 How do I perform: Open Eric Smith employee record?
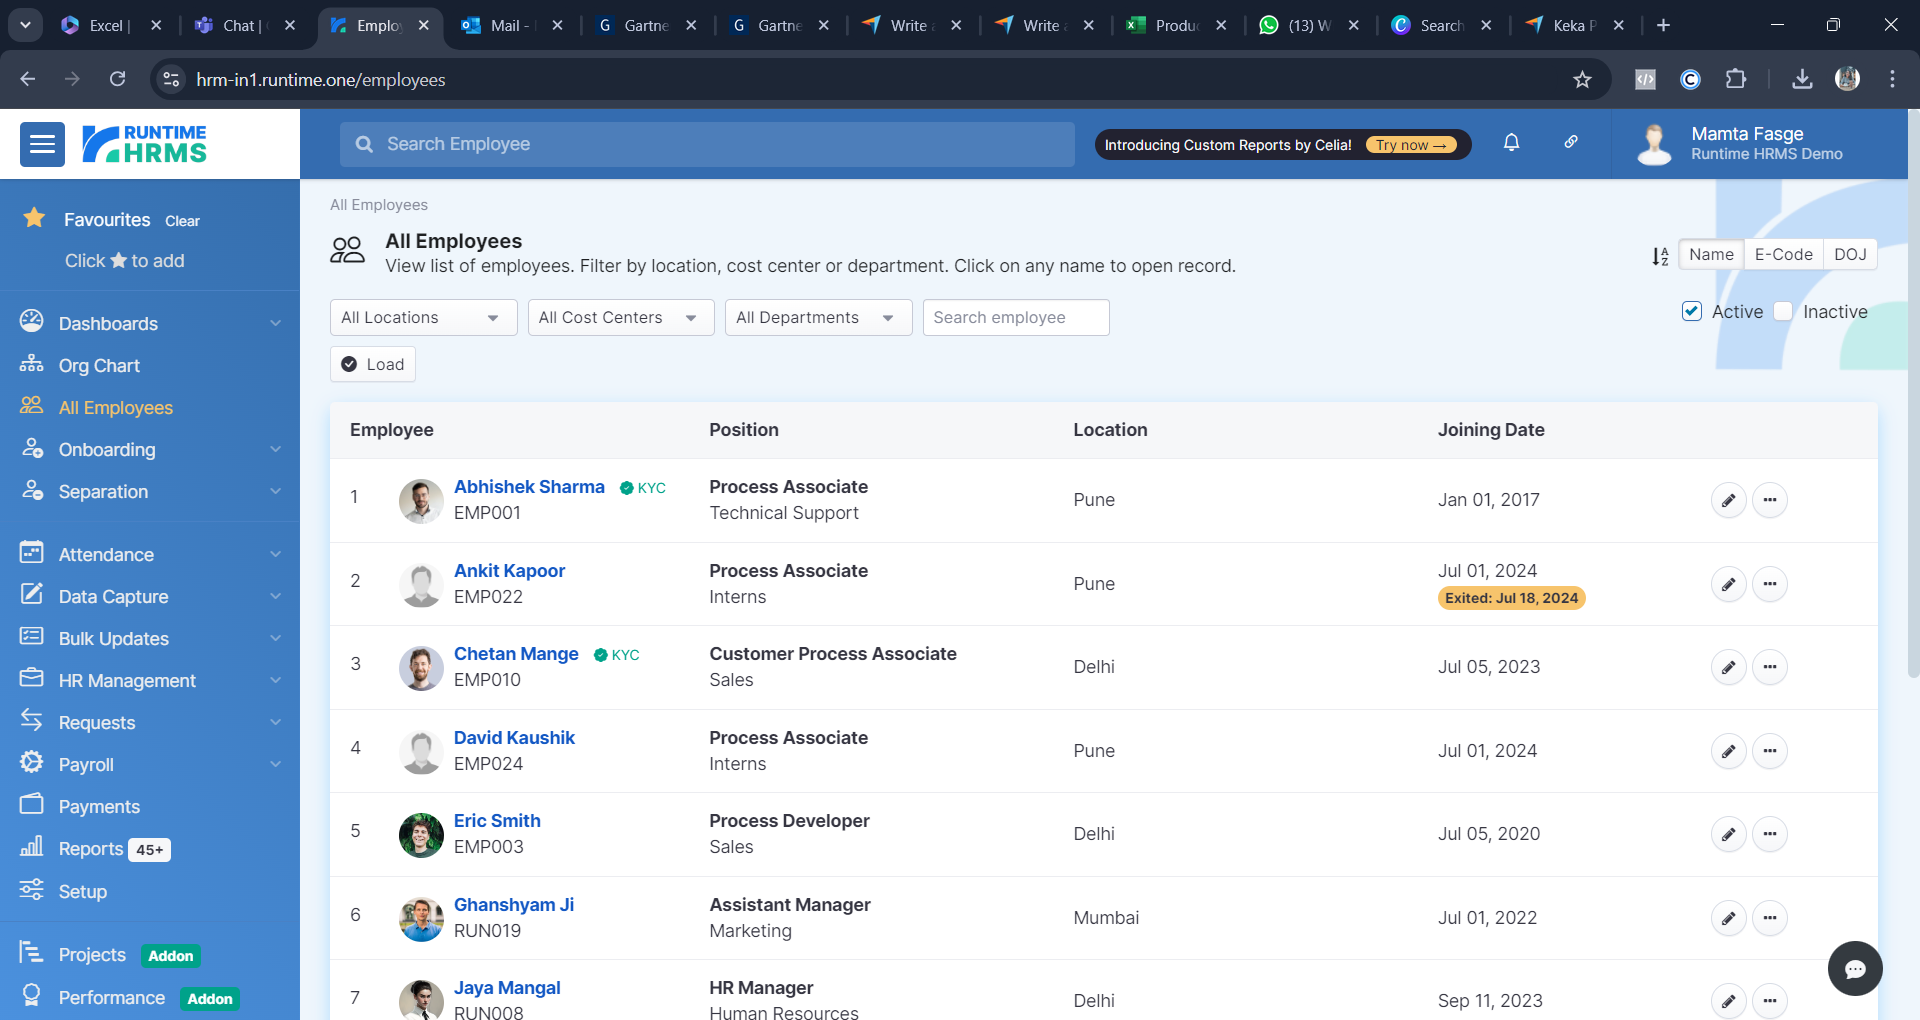click(497, 821)
